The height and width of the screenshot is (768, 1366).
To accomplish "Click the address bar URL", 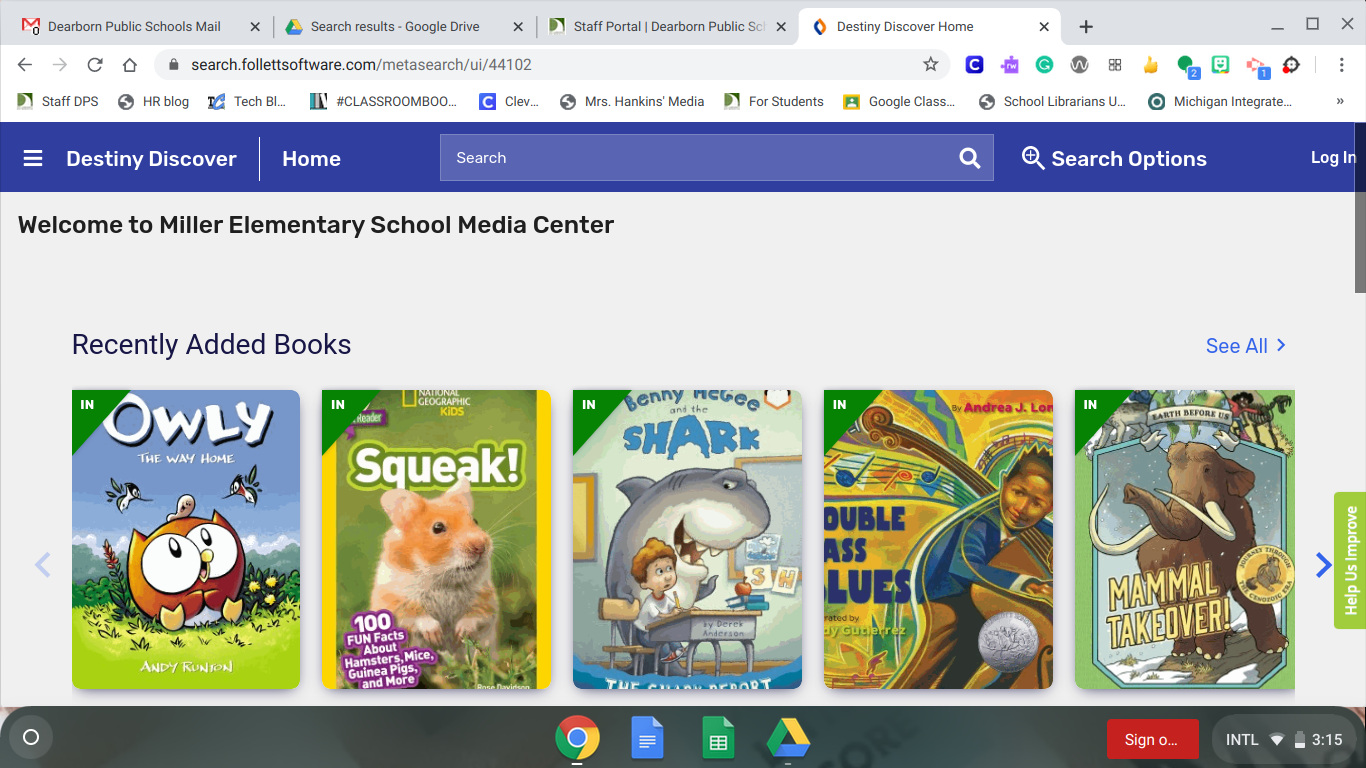I will click(x=362, y=65).
